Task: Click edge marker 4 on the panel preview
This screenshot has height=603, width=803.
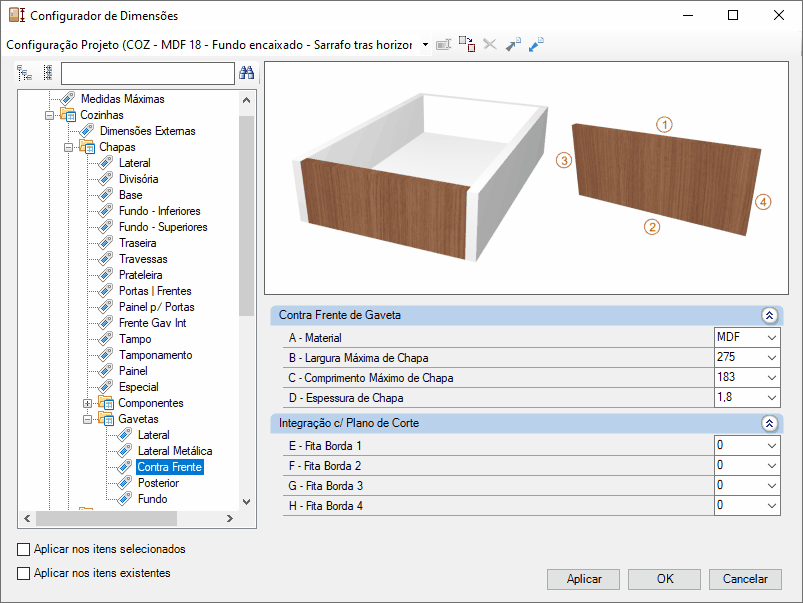Action: coord(763,202)
